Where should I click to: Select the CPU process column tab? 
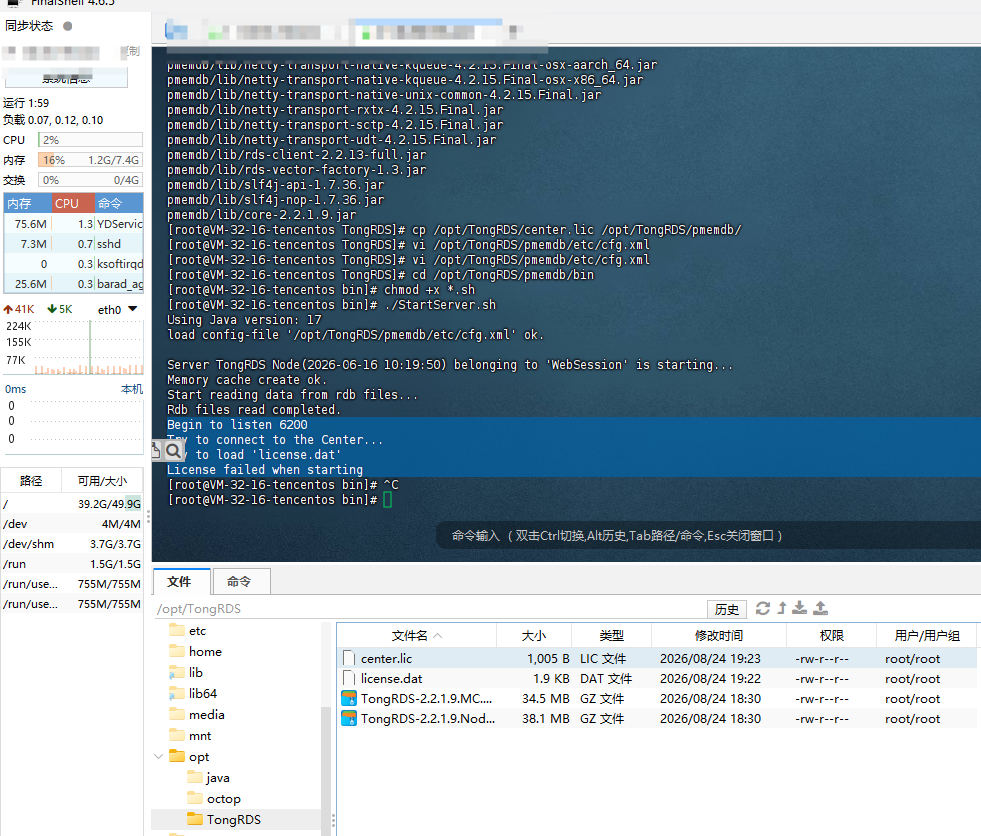73,203
